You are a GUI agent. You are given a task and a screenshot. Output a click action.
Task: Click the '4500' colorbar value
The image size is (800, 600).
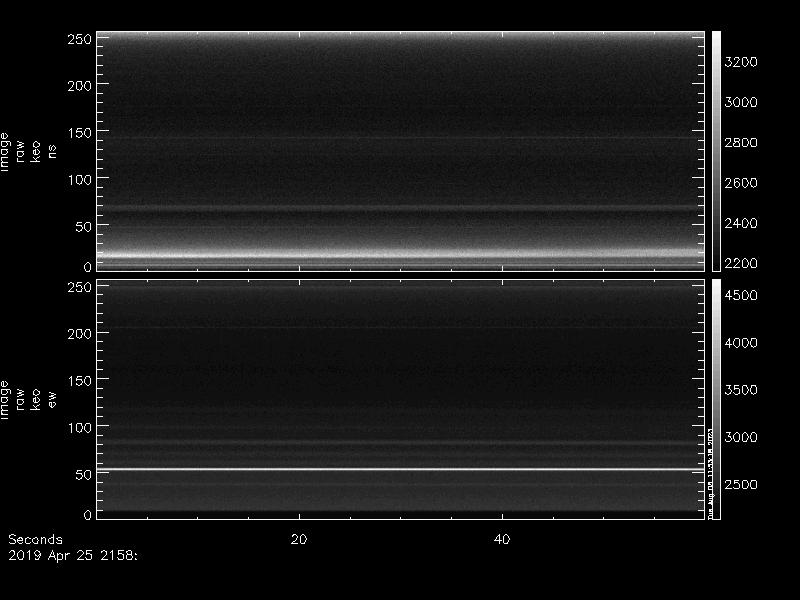point(741,295)
